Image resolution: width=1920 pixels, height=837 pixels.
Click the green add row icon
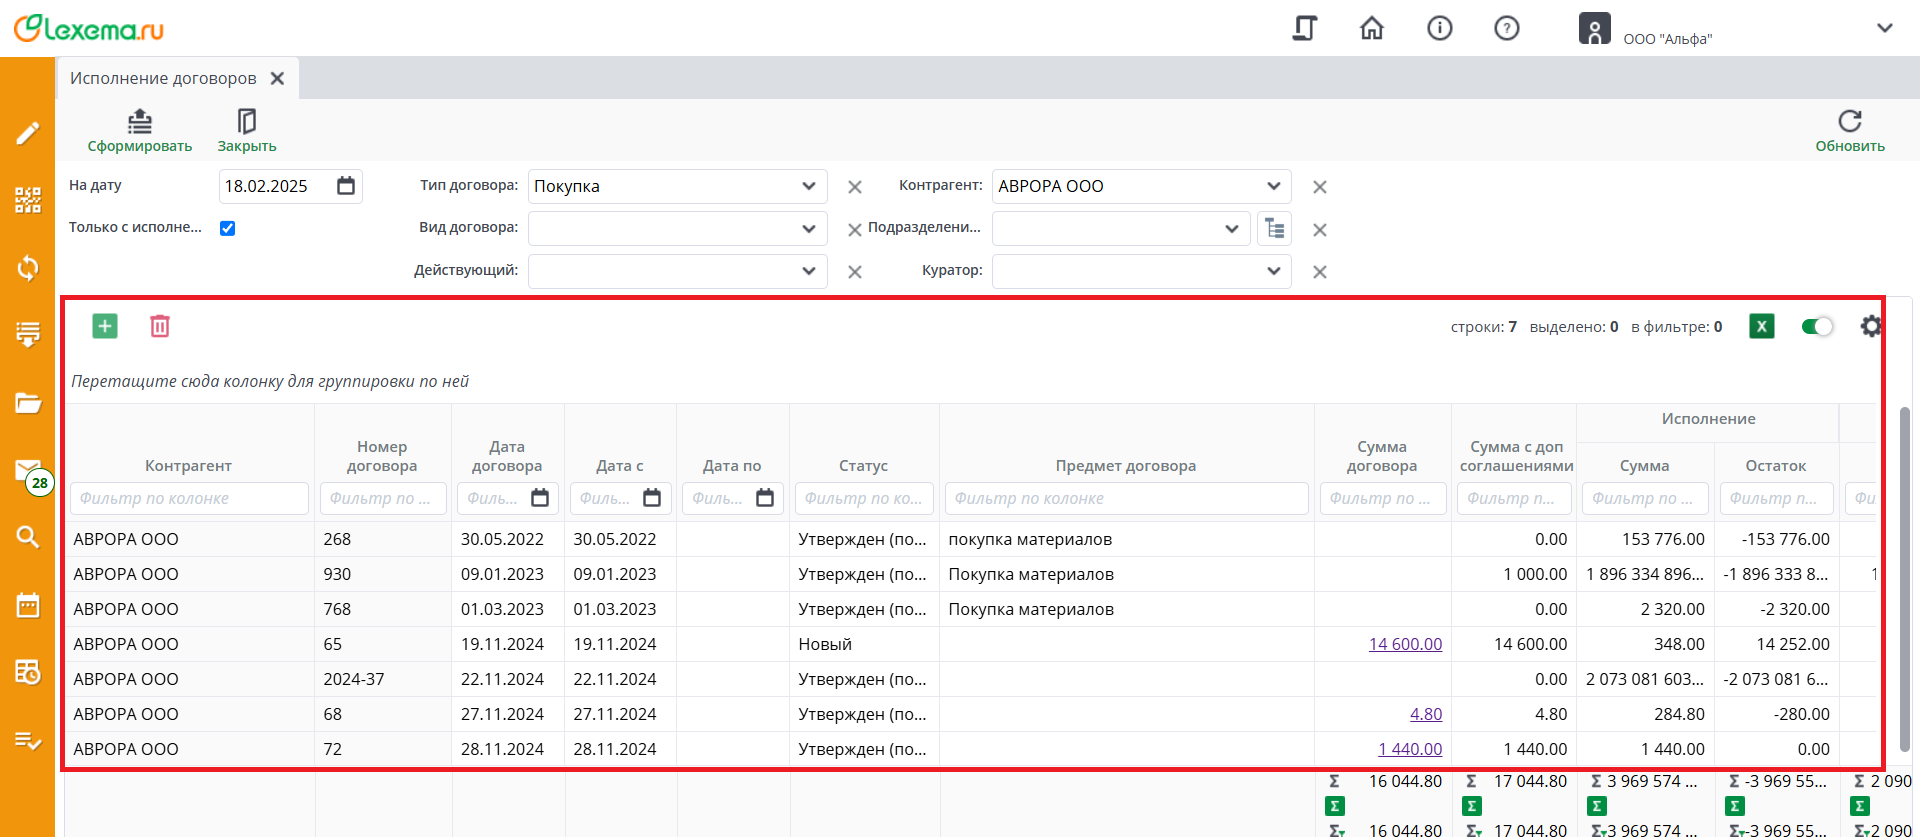coord(105,326)
